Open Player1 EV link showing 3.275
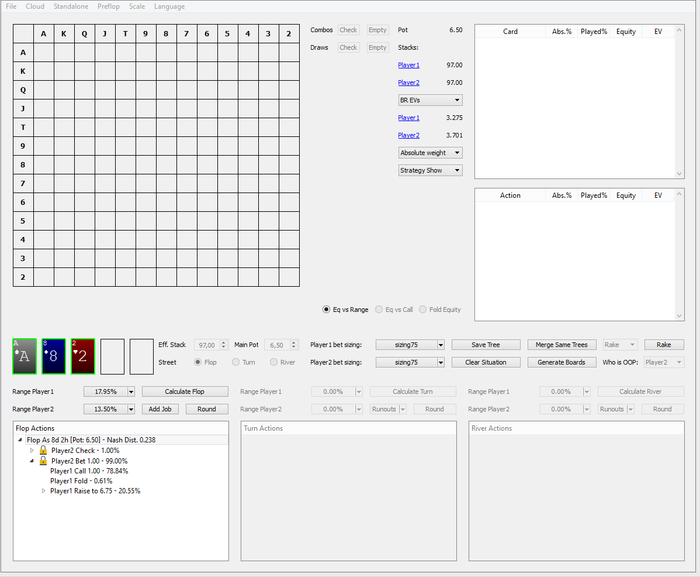 [x=408, y=118]
